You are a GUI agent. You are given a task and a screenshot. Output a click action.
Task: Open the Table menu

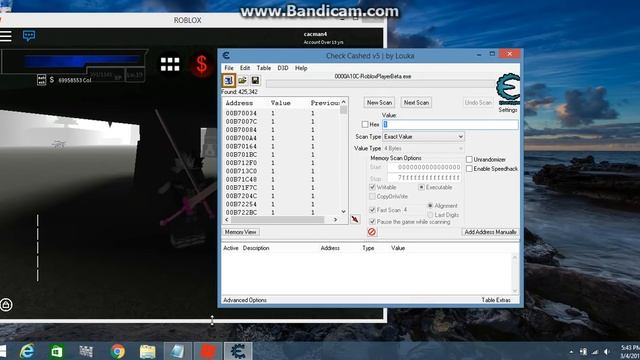[264, 68]
